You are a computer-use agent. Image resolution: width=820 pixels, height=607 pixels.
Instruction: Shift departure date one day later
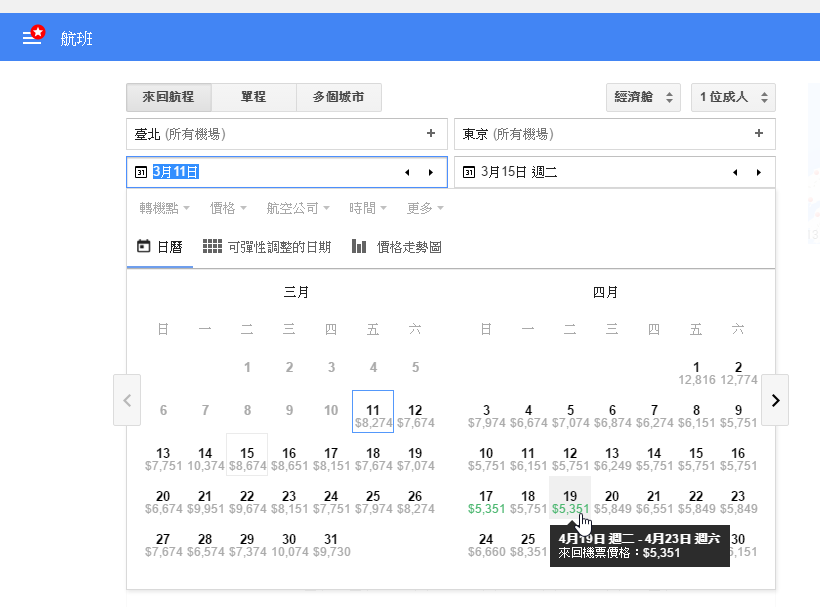431,173
